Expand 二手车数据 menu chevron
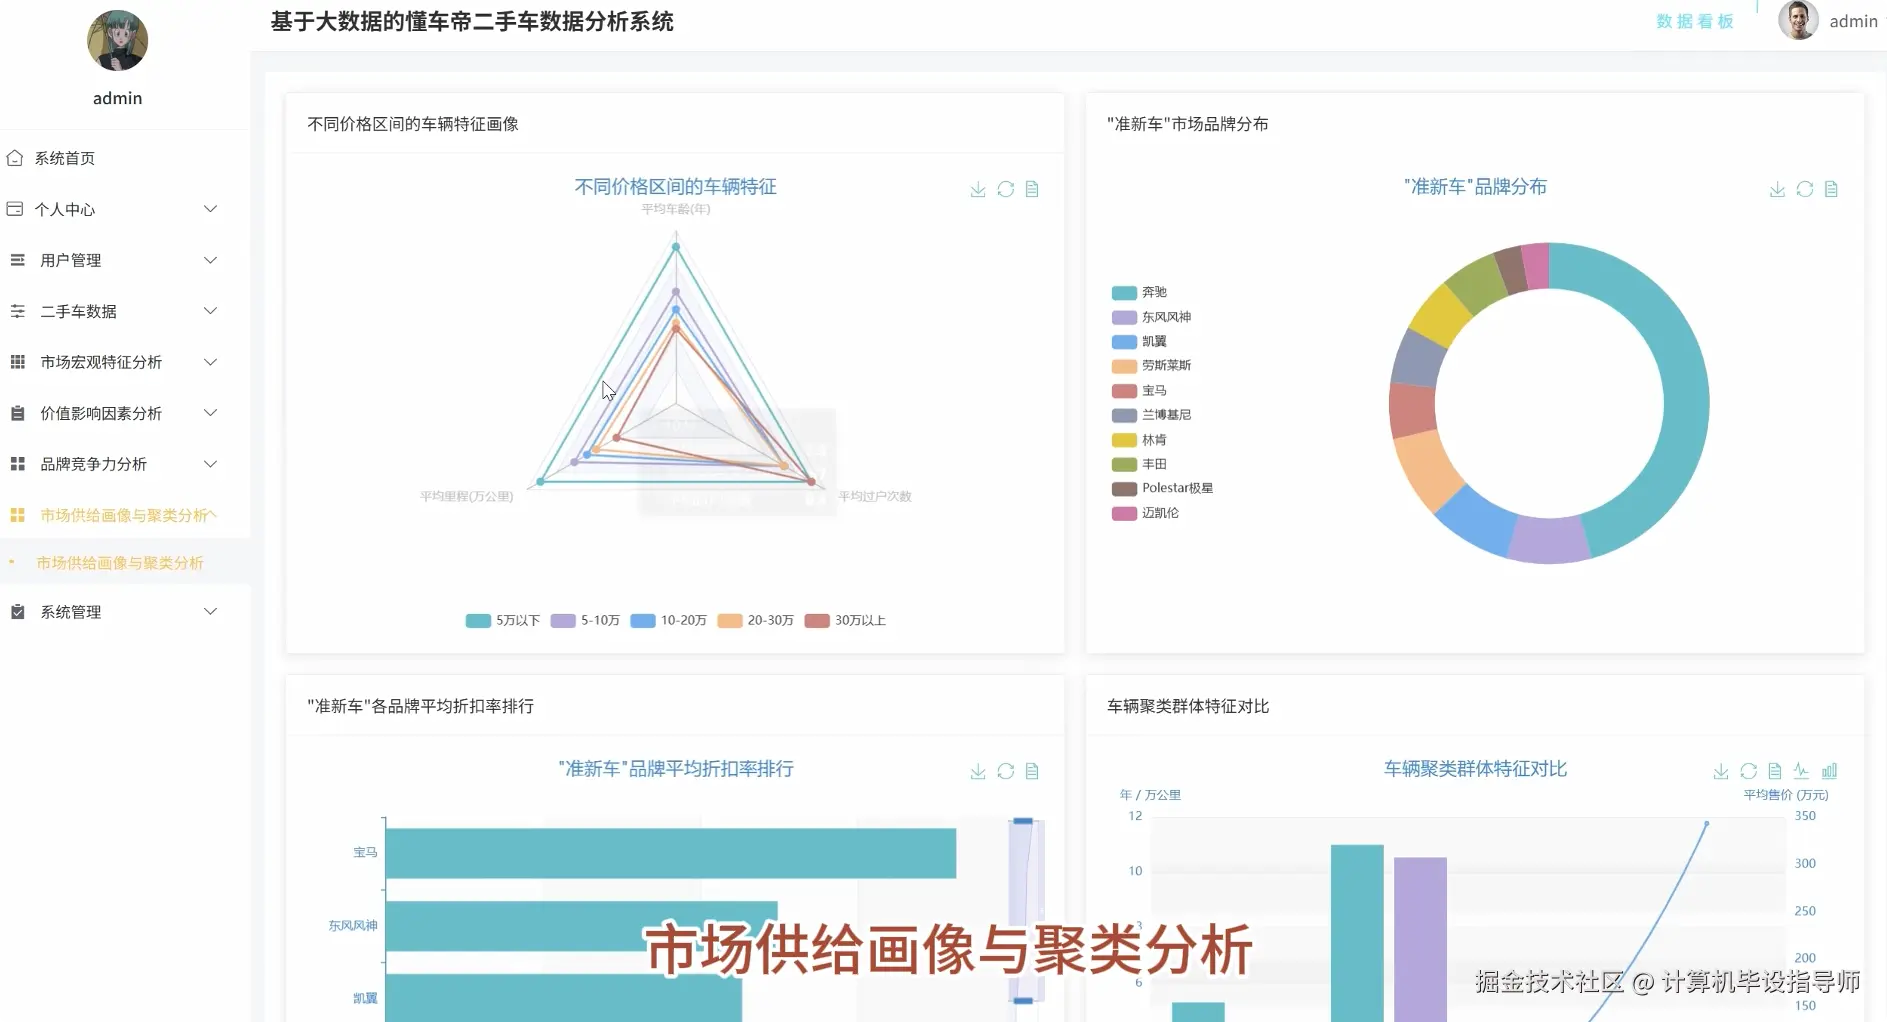1887x1022 pixels. (210, 311)
